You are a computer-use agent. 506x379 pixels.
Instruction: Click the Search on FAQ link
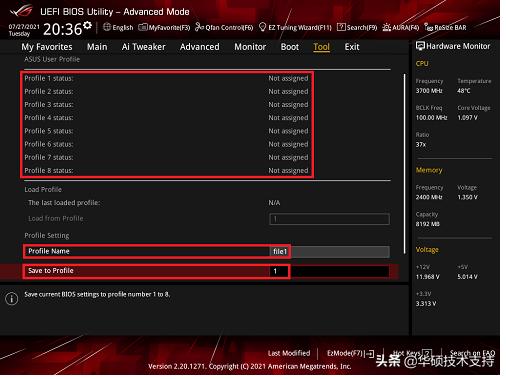click(472, 353)
